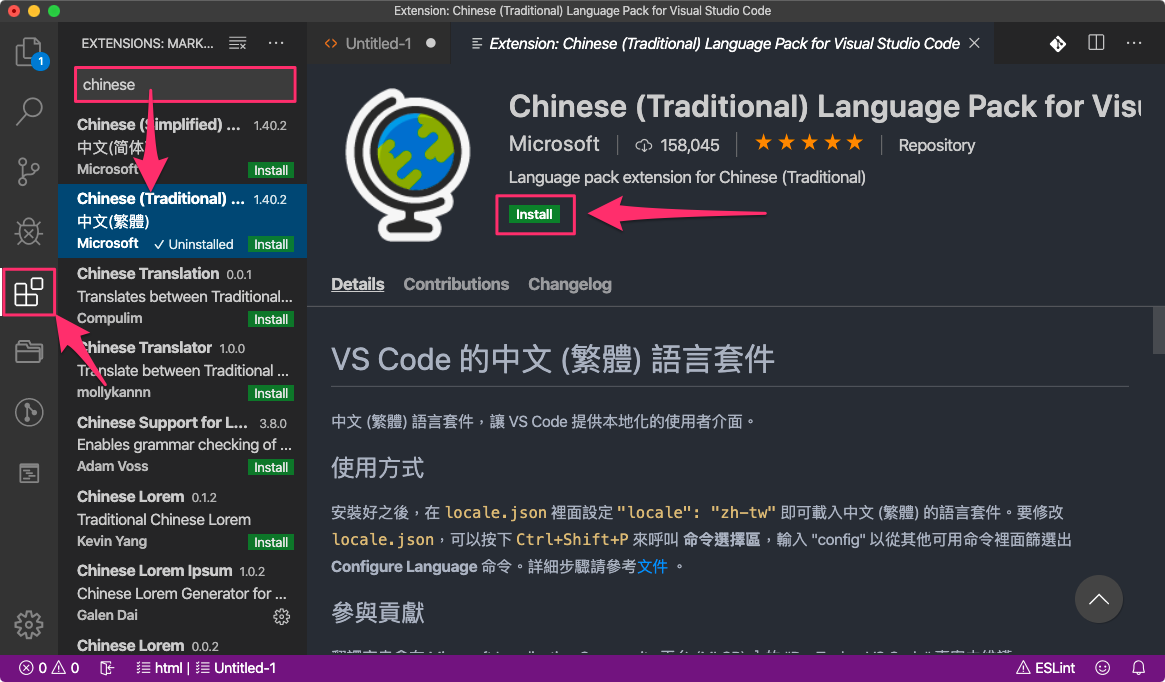The image size is (1165, 682).
Task: Click the Chinese (Traditional) Language Pack title
Action: tap(824, 106)
